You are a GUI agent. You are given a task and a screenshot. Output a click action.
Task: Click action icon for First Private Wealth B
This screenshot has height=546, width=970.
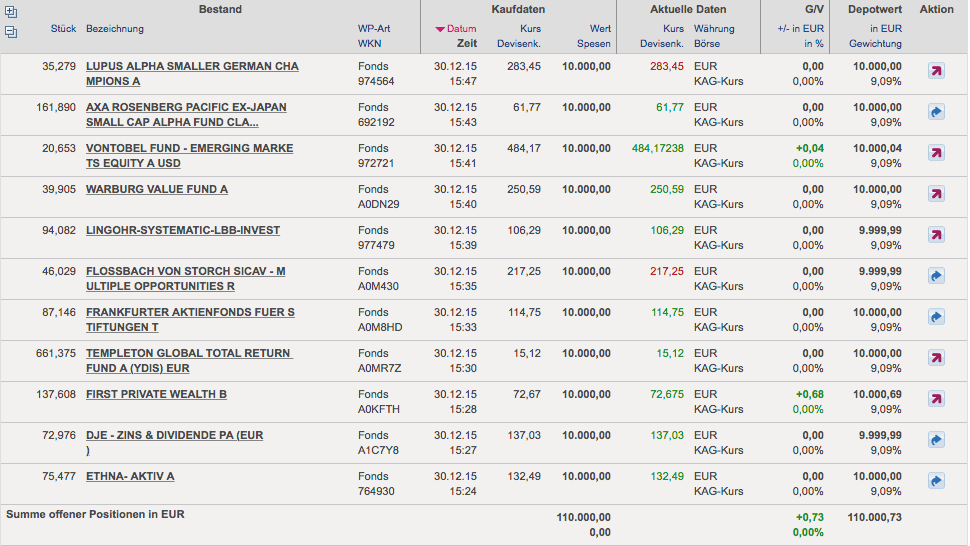[x=936, y=399]
